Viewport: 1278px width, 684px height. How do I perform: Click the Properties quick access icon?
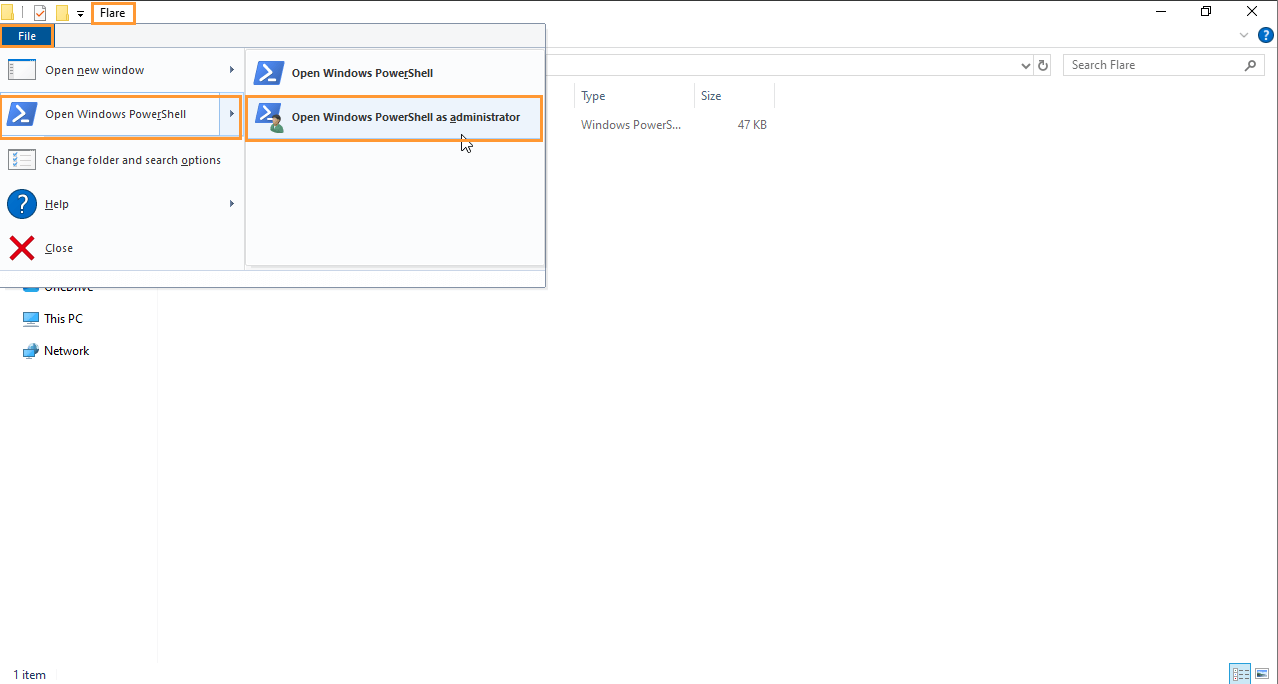[x=40, y=13]
